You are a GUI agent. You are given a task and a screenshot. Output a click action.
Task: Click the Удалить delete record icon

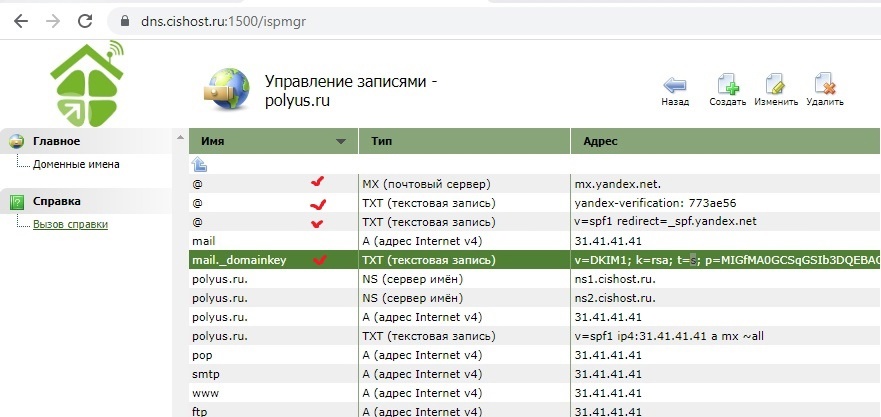[x=824, y=84]
